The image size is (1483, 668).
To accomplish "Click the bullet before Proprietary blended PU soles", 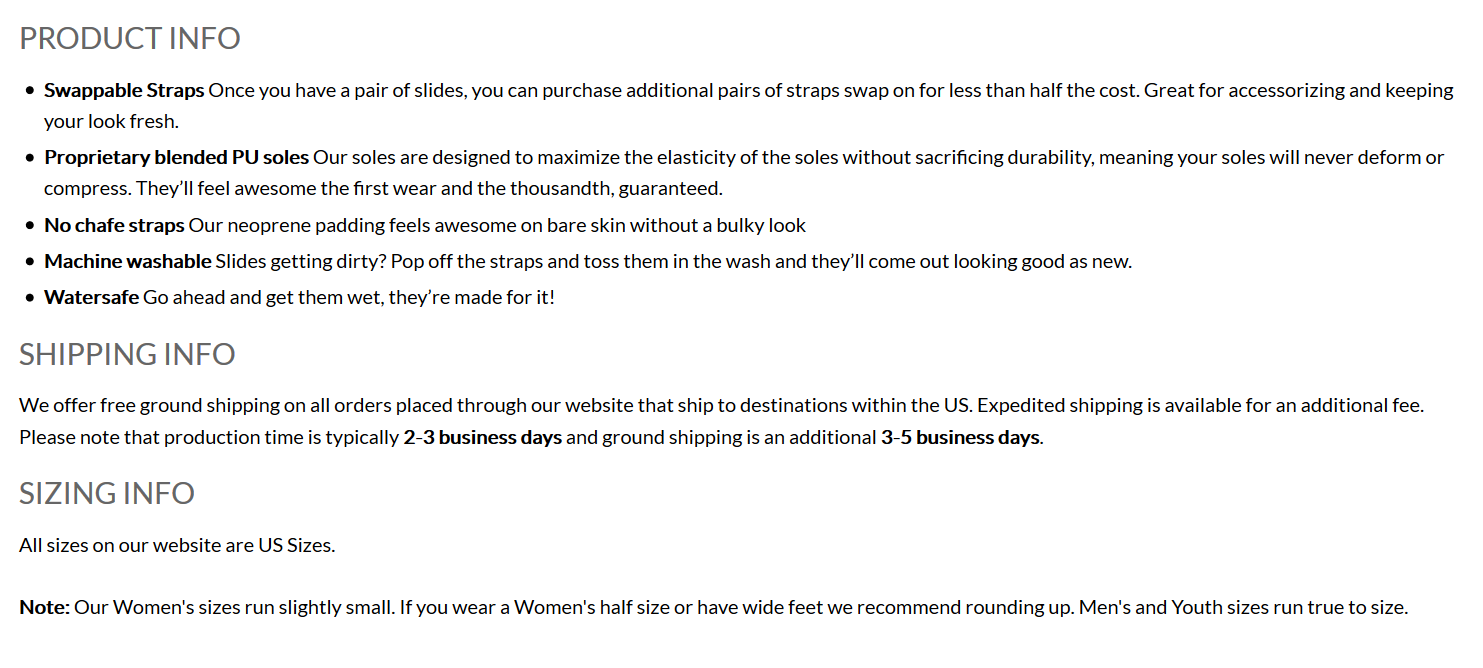I will [x=29, y=158].
